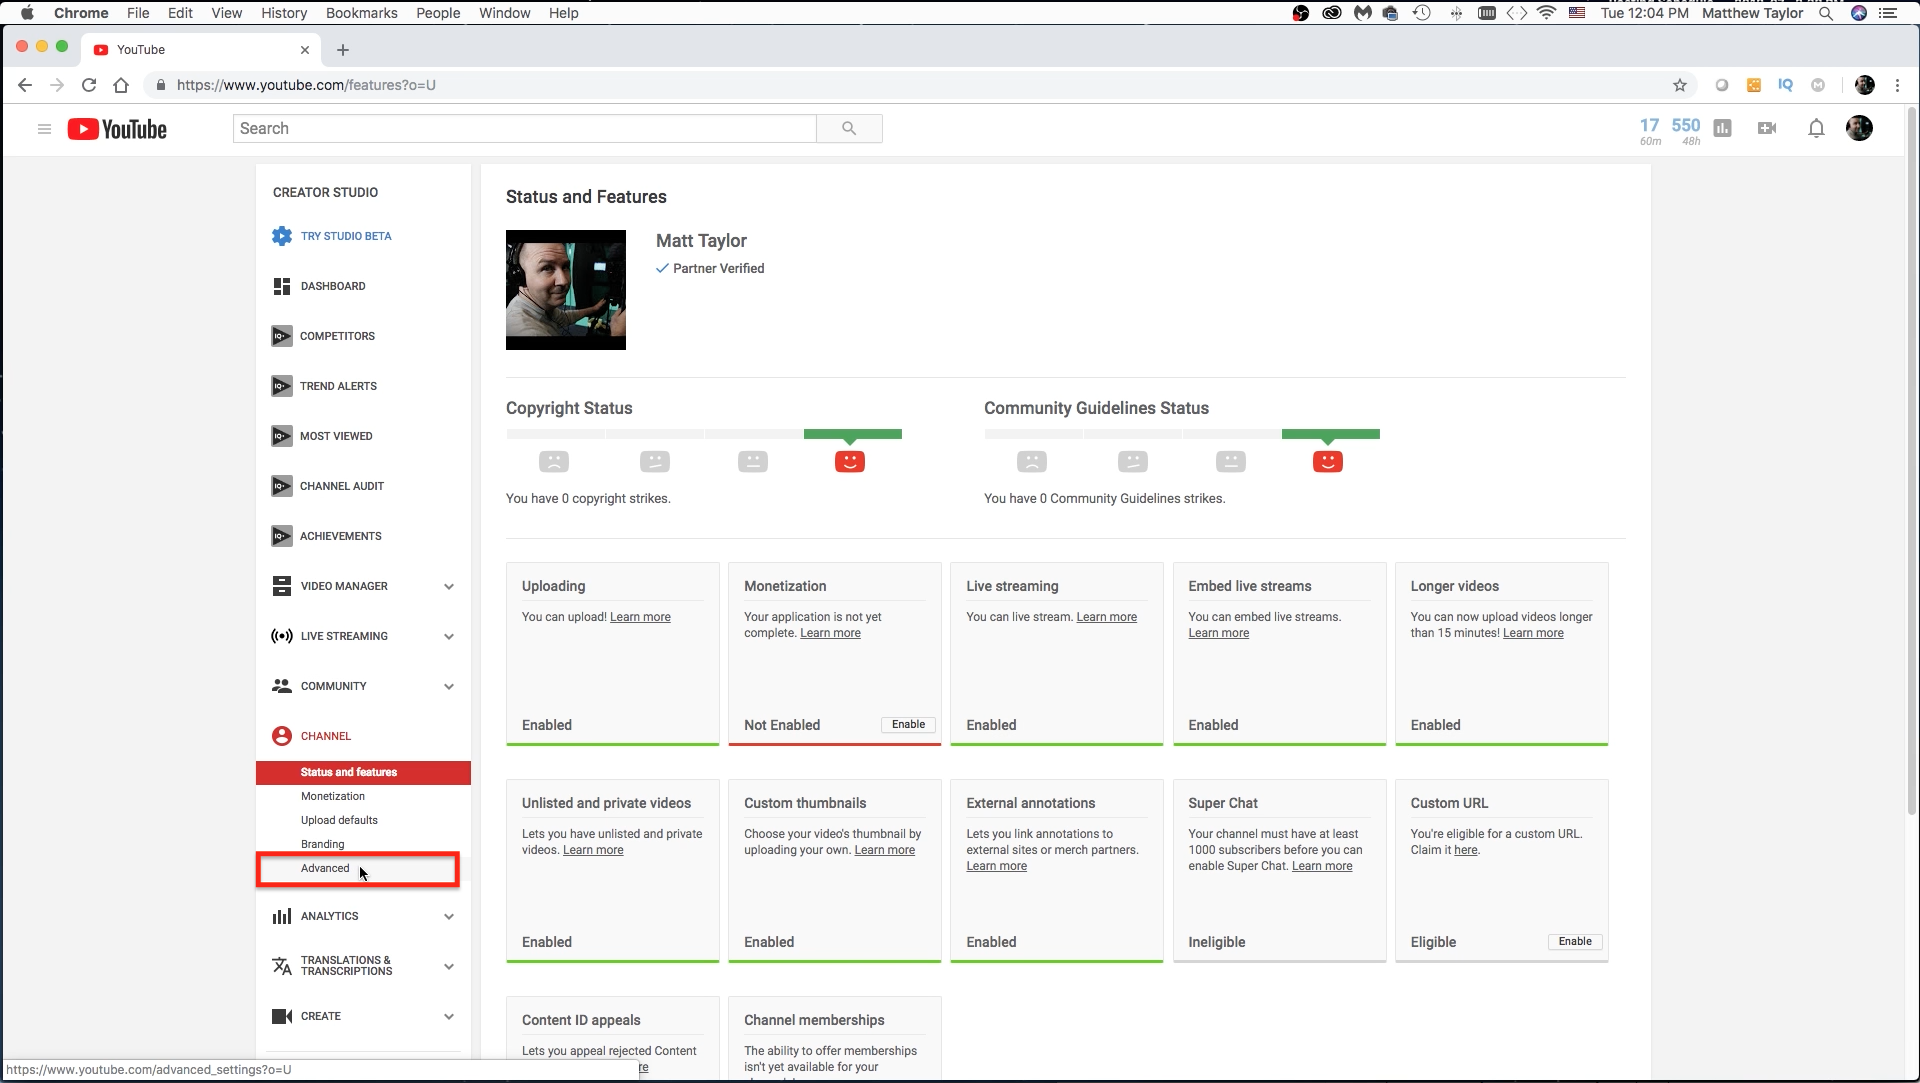1920x1083 pixels.
Task: Click the Wi-Fi status icon in menu bar
Action: pos(1546,13)
